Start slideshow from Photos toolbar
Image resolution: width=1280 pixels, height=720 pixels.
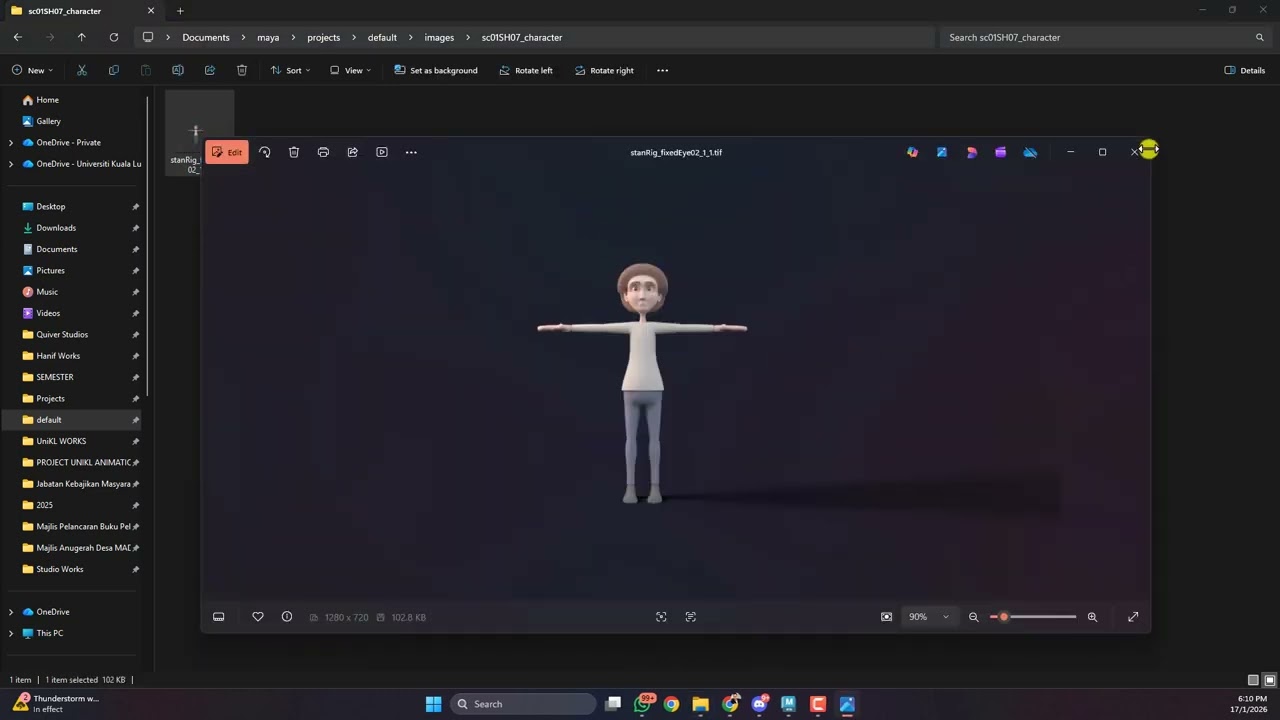382,152
